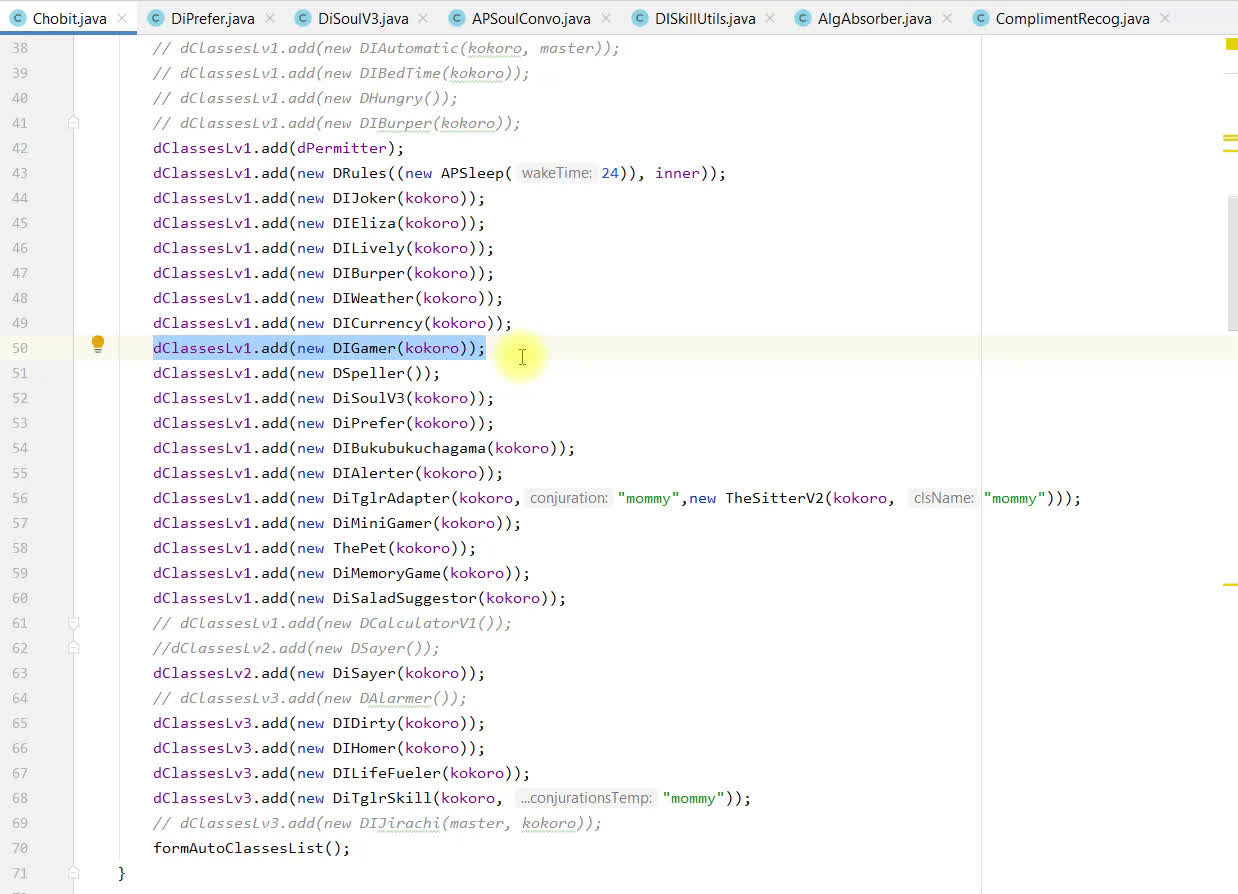Click the vertical editor scrollbar thumb

coord(1232,260)
